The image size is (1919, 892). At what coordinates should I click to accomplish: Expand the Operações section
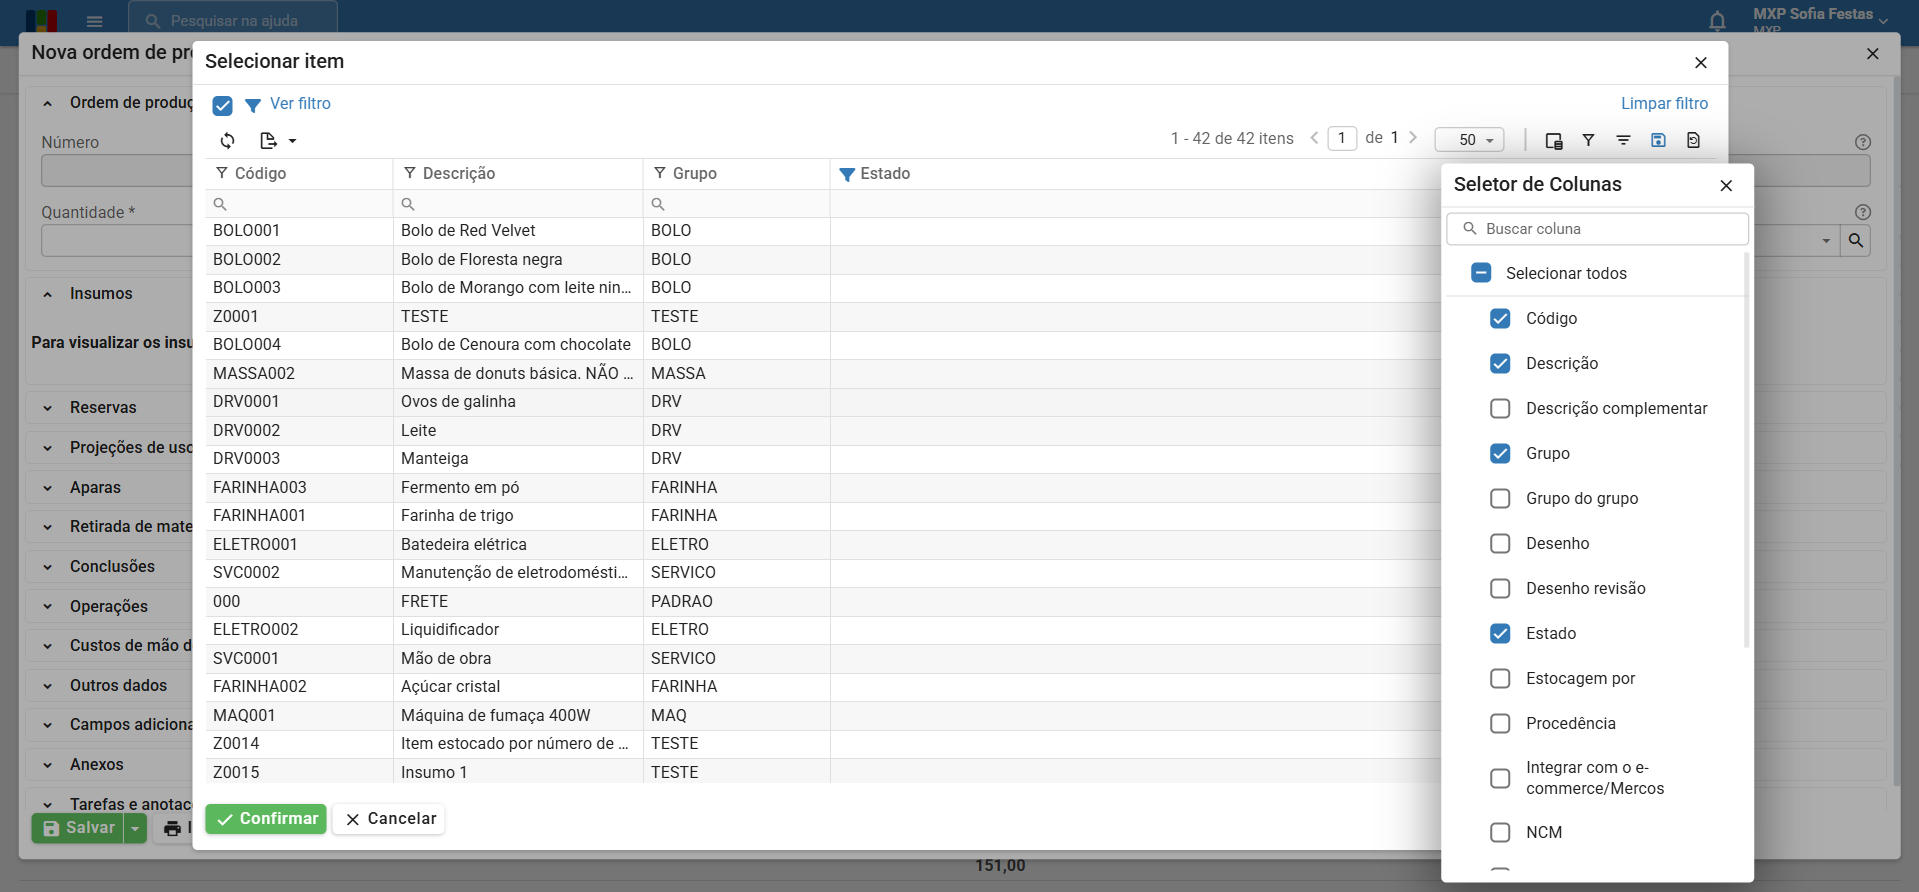[47, 607]
